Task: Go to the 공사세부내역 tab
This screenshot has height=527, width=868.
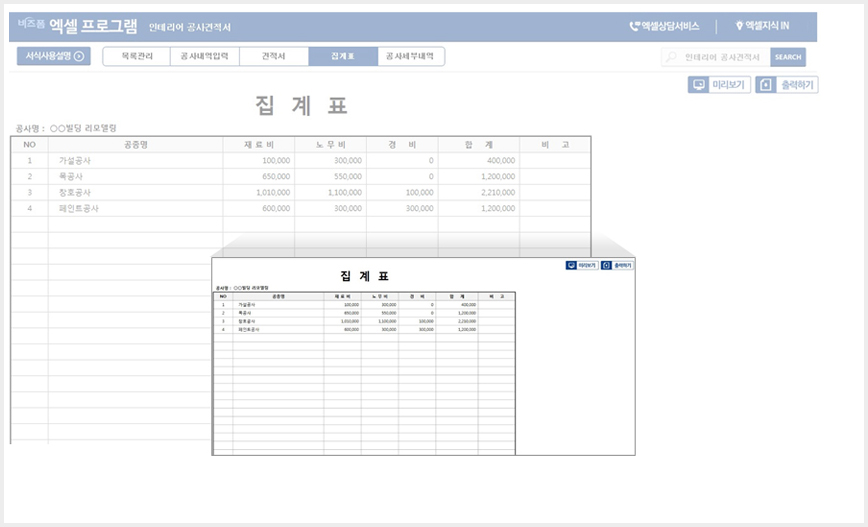Action: tap(411, 56)
